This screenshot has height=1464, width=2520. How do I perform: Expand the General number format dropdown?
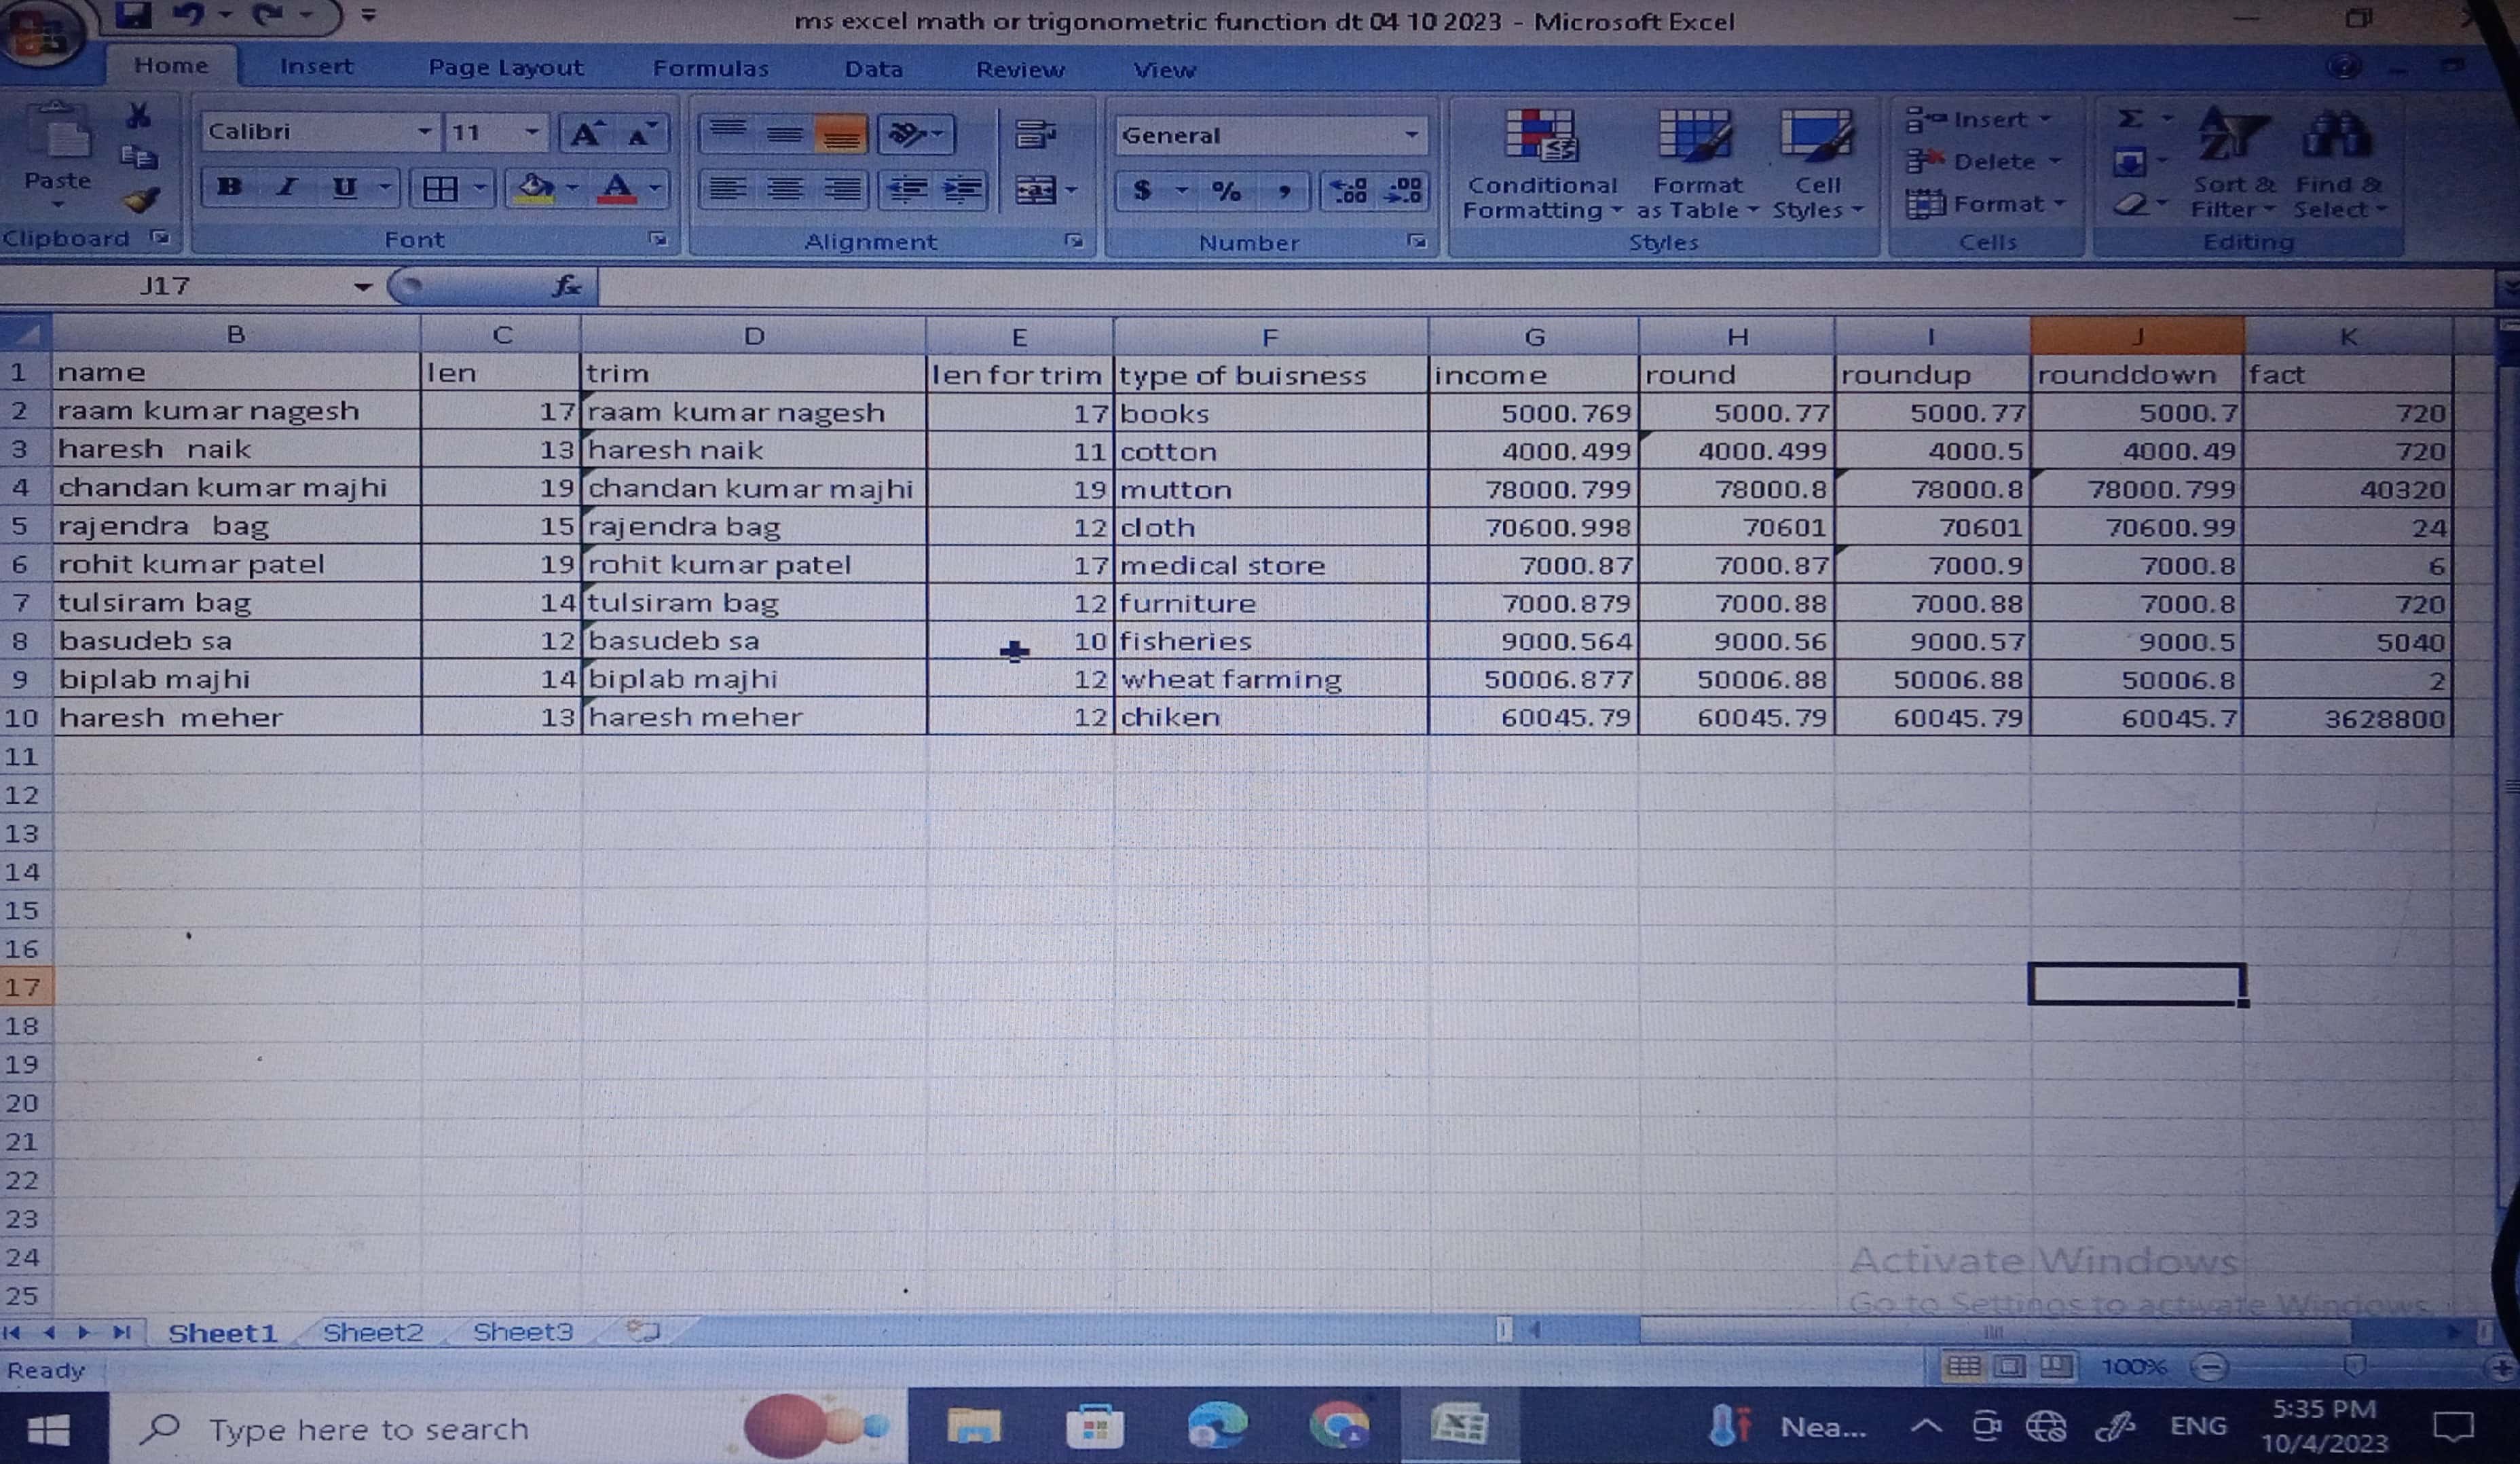tap(1411, 135)
